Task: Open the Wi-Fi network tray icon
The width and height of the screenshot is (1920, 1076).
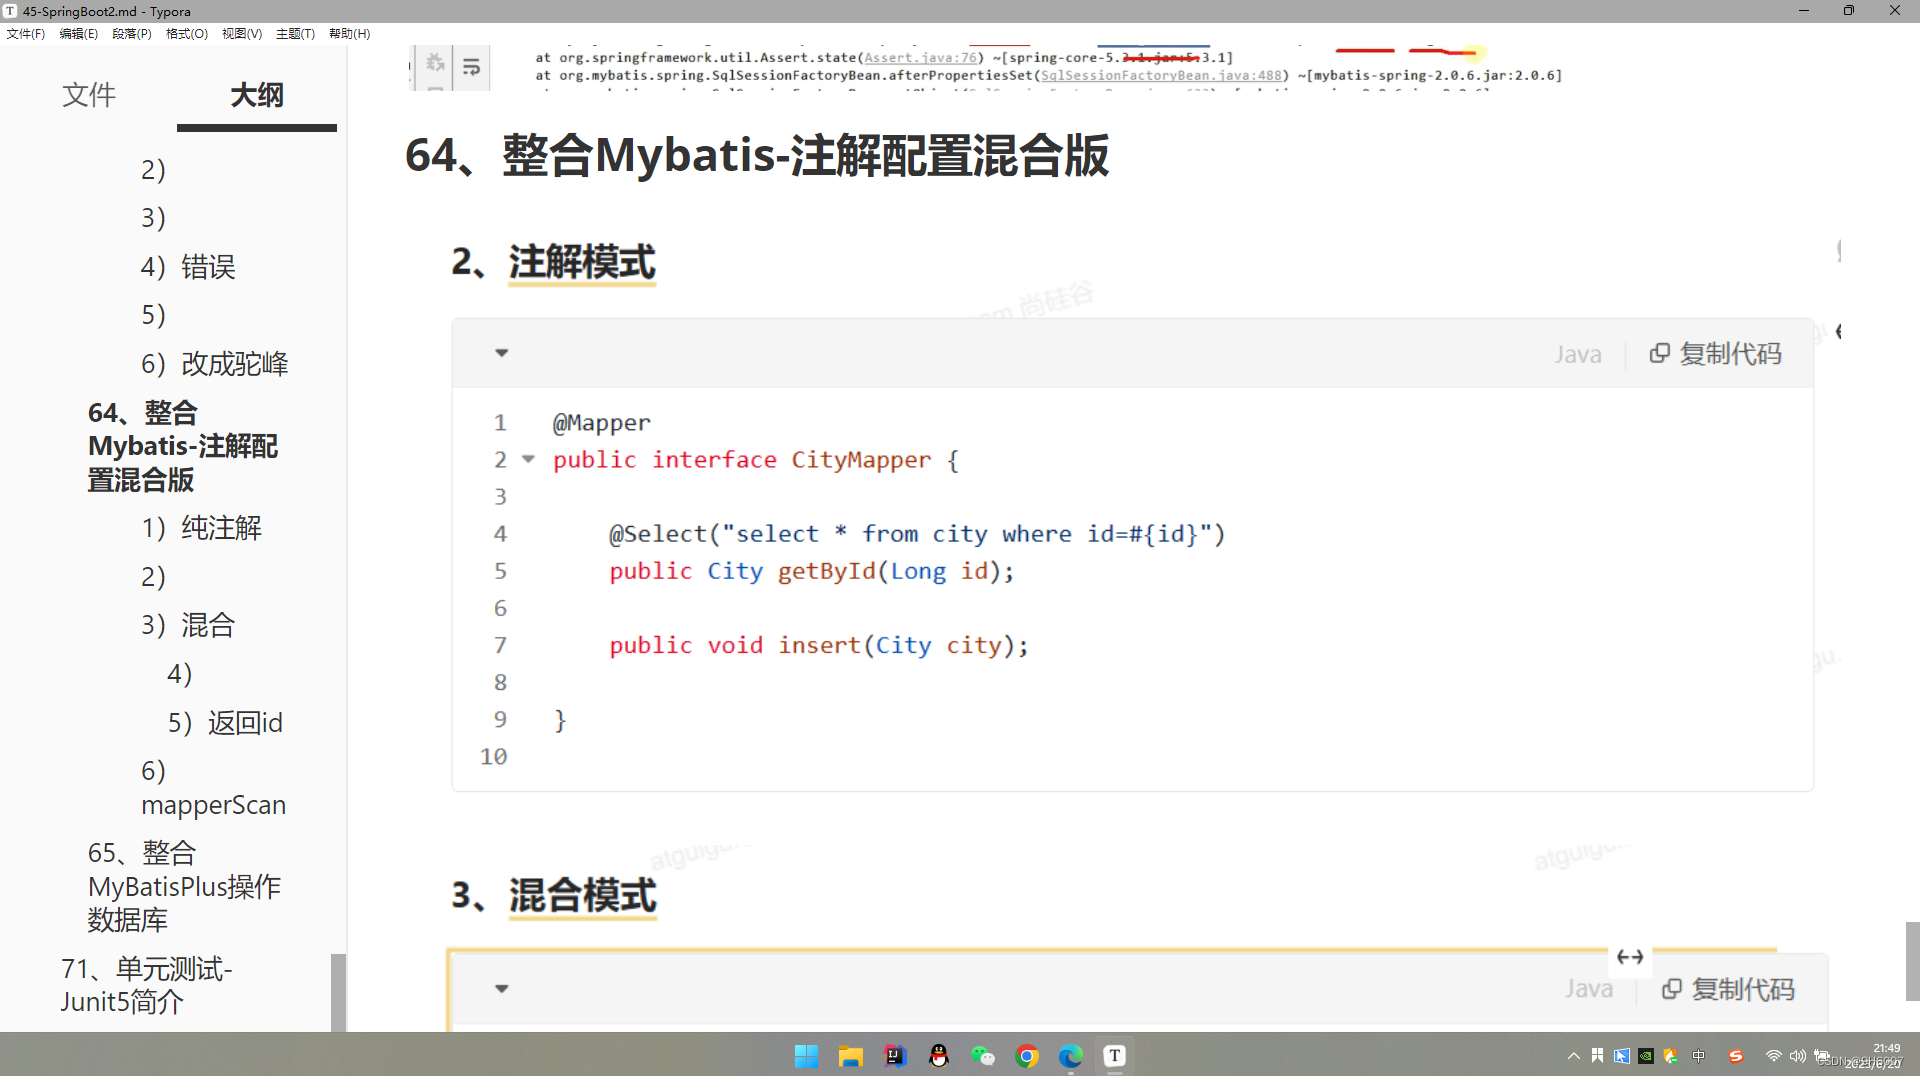Action: coord(1773,1056)
